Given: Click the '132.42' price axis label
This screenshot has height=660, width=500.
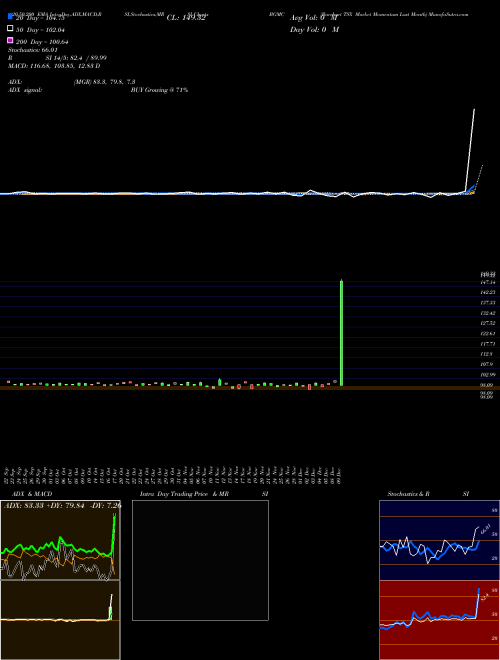Looking at the screenshot, I should coord(487,313).
